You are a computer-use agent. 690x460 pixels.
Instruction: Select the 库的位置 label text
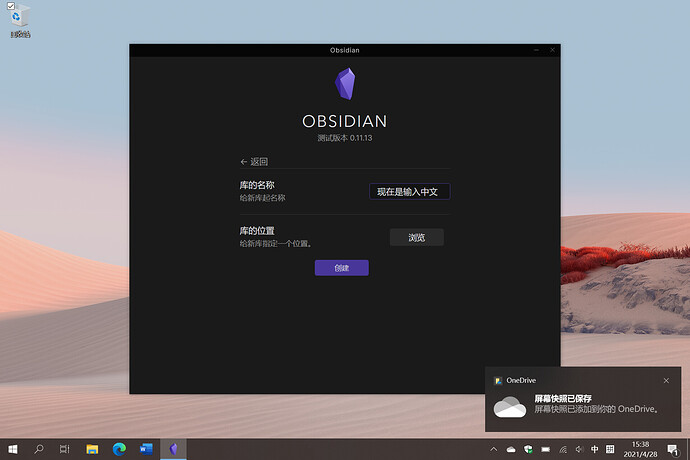click(257, 231)
